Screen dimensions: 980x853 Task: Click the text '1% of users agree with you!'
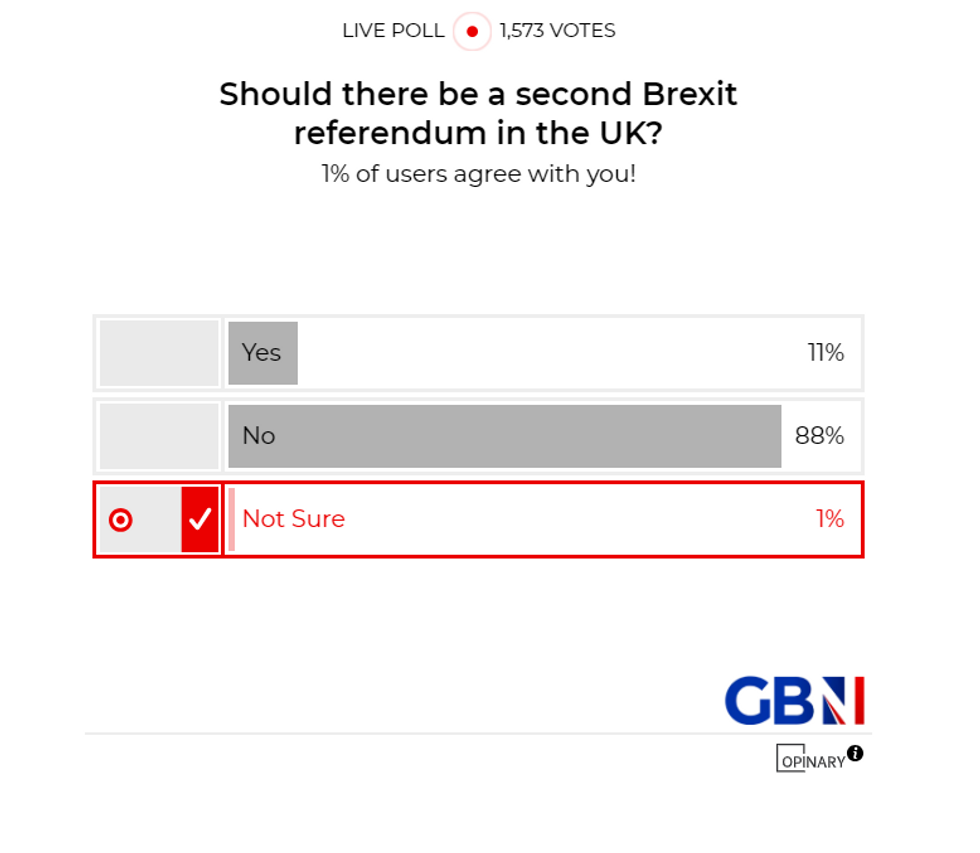tap(480, 174)
